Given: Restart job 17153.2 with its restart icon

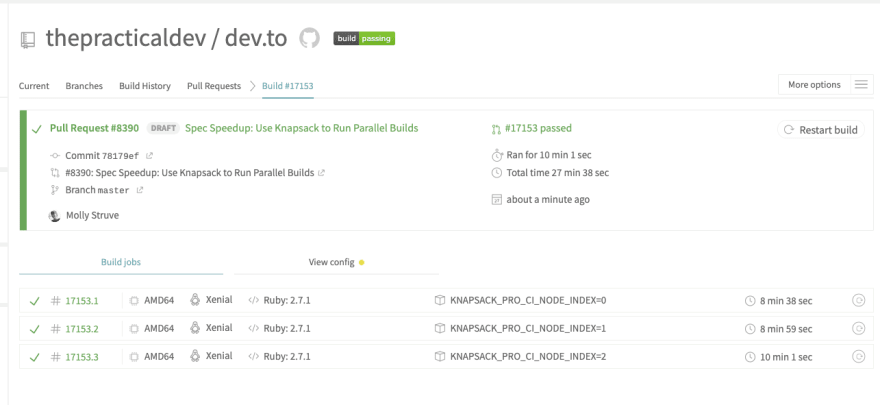Looking at the screenshot, I should click(858, 329).
